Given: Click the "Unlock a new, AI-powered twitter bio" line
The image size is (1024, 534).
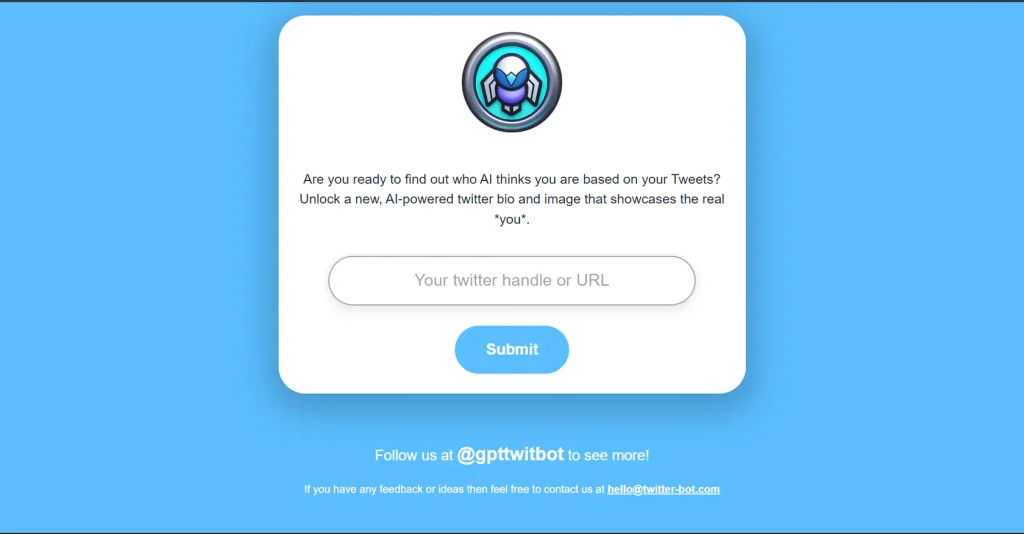Looking at the screenshot, I should click(511, 199).
